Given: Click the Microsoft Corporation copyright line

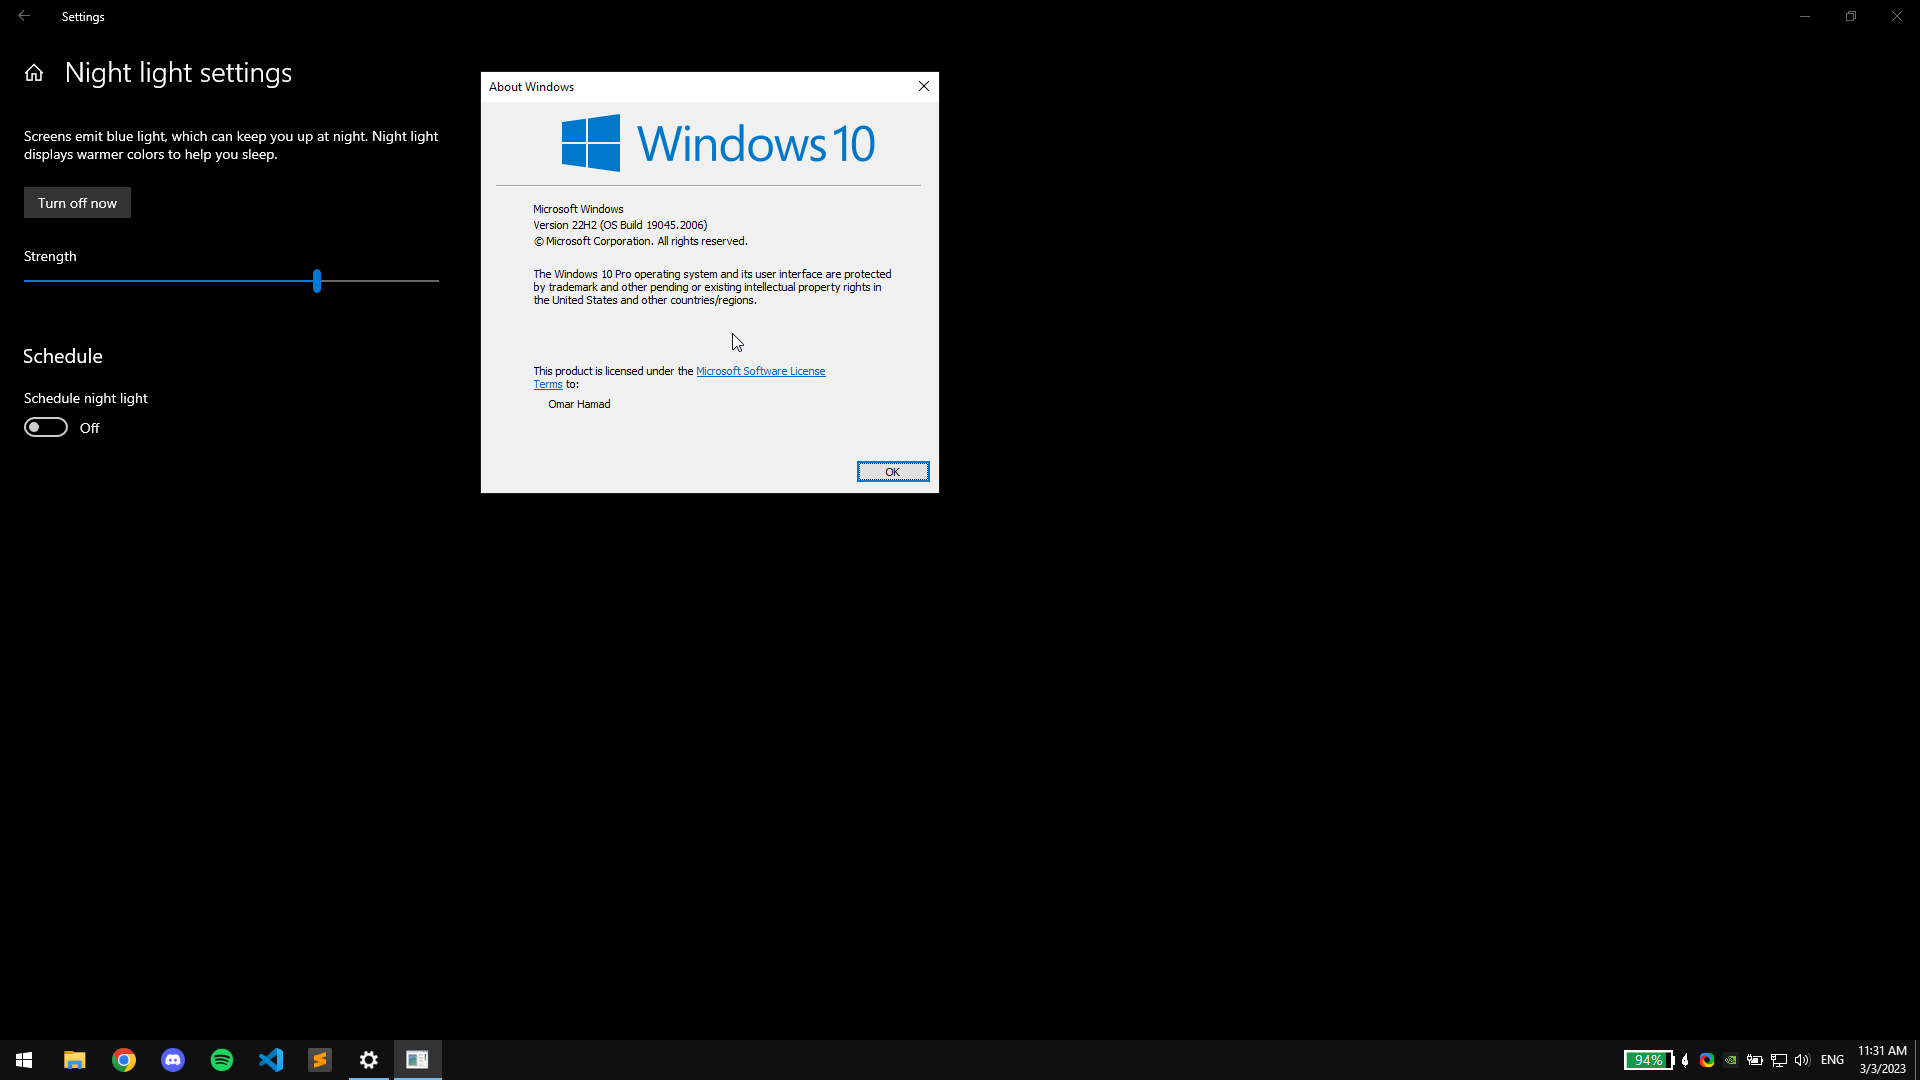Looking at the screenshot, I should [640, 241].
